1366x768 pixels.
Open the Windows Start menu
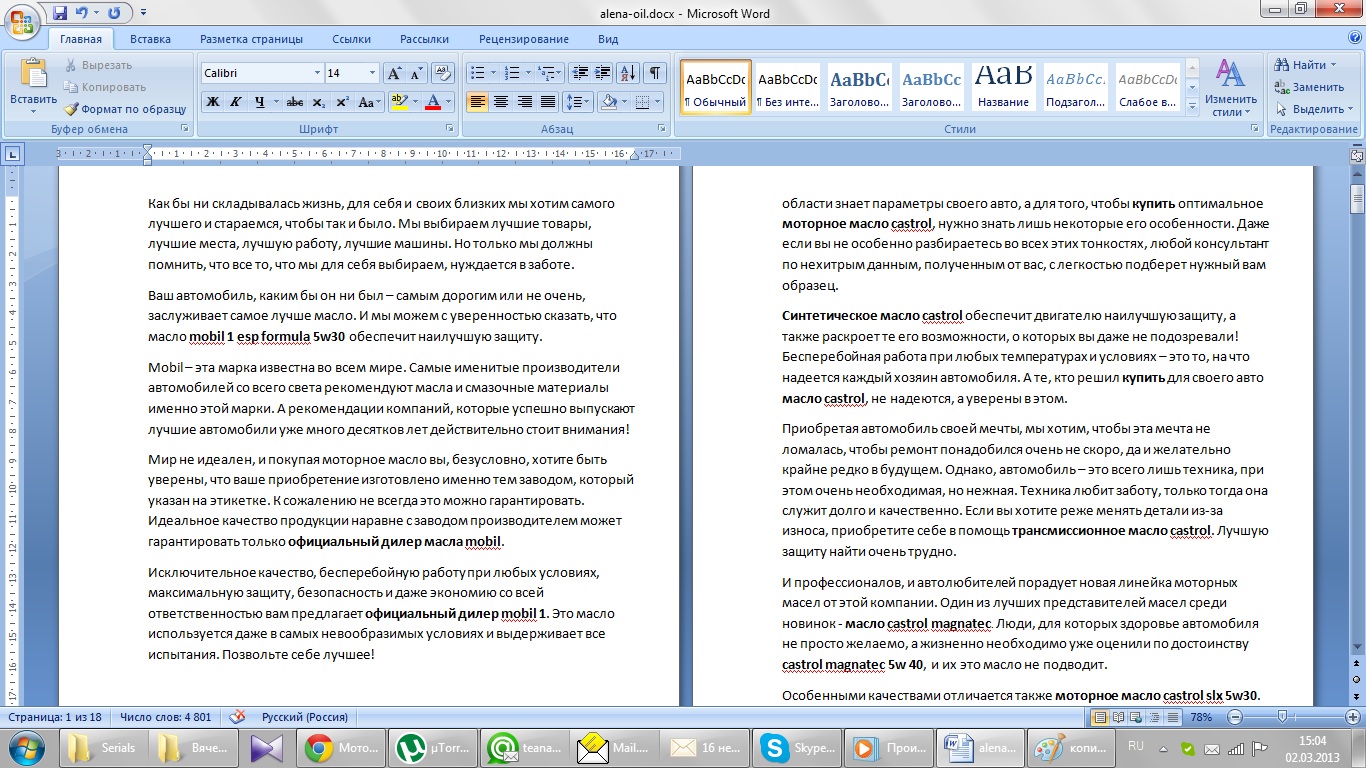pos(26,747)
